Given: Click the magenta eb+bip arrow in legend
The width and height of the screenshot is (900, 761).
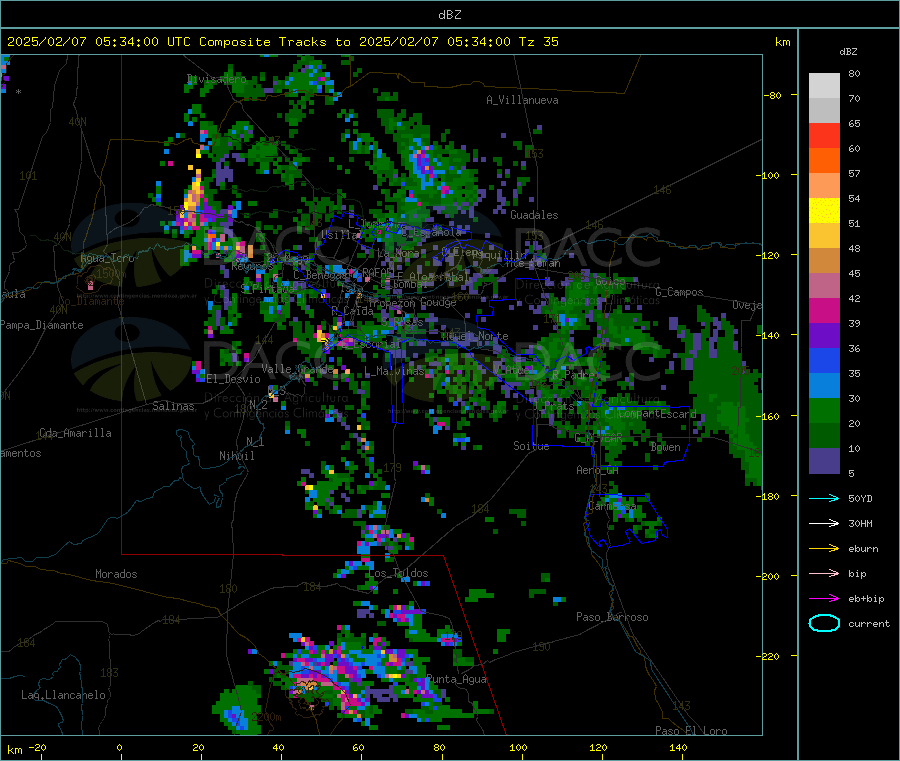Looking at the screenshot, I should pos(824,599).
